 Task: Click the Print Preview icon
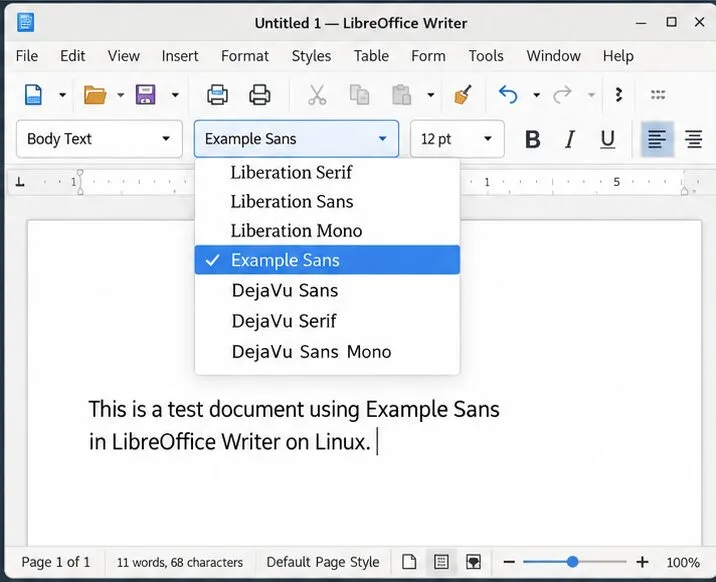tap(217, 95)
